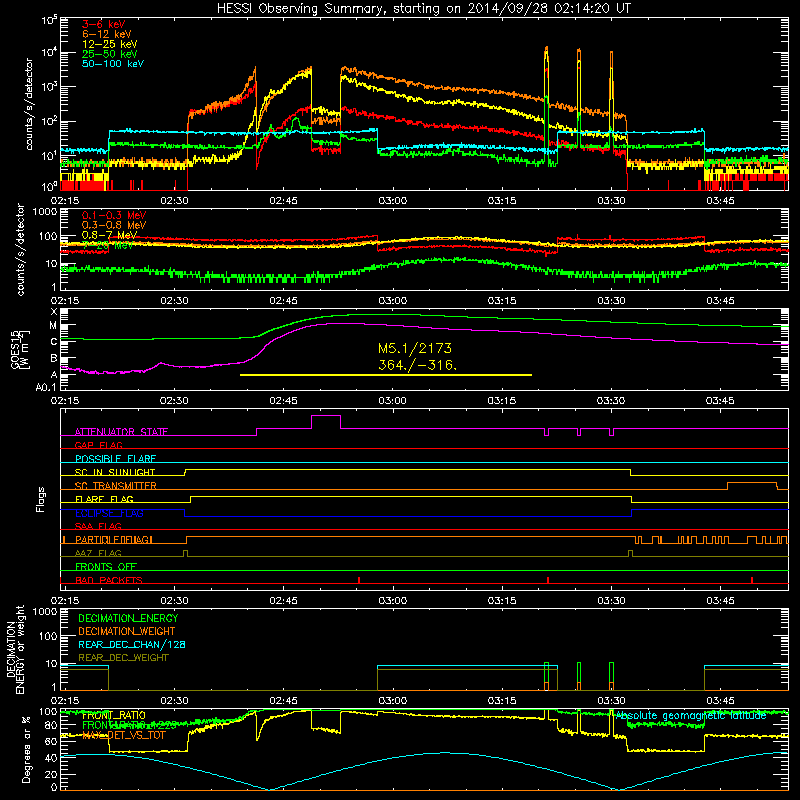Click the "Flags" axis label
Image resolution: width=800 pixels, height=800 pixels.
pyautogui.click(x=41, y=499)
